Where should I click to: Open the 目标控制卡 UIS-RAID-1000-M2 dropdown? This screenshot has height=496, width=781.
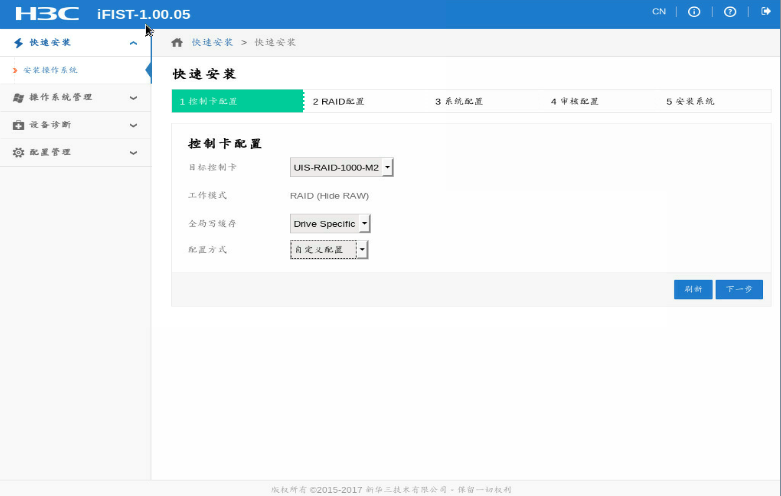(x=341, y=167)
